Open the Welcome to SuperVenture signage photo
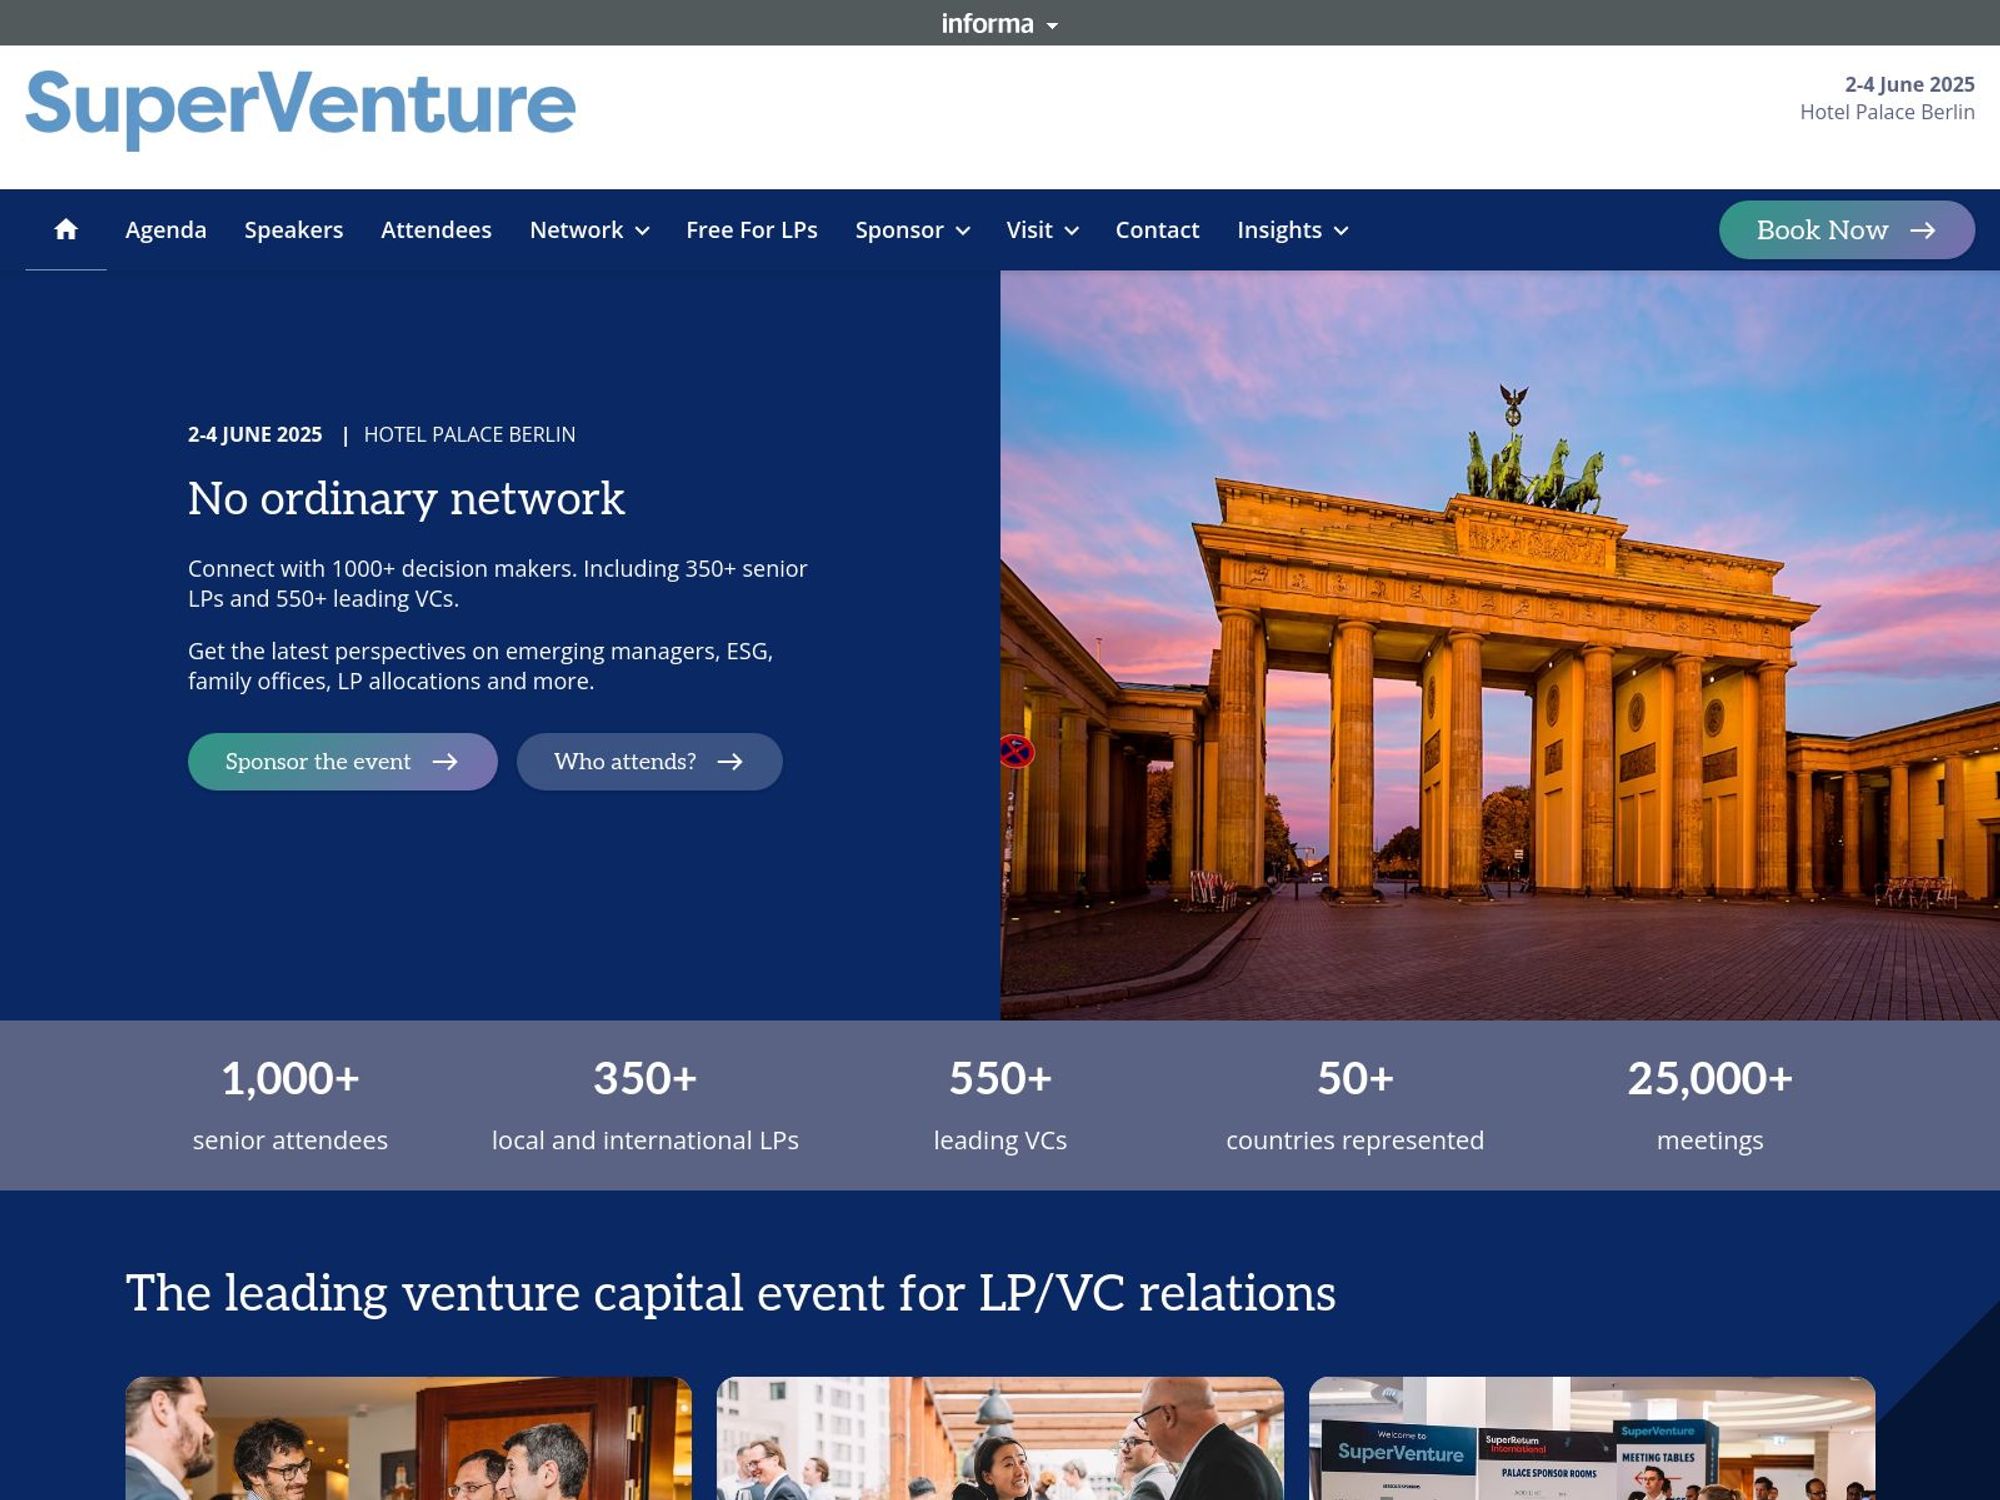2000x1500 pixels. [x=1592, y=1438]
